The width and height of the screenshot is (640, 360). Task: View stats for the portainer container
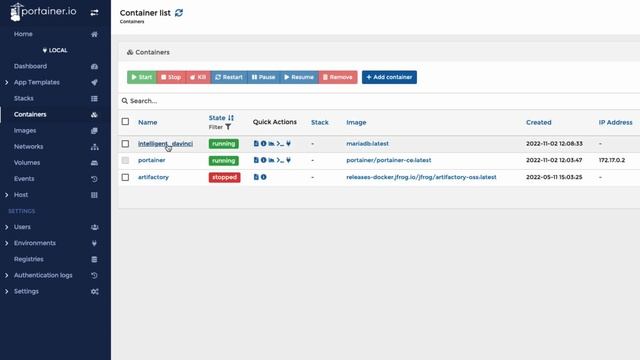(x=271, y=160)
